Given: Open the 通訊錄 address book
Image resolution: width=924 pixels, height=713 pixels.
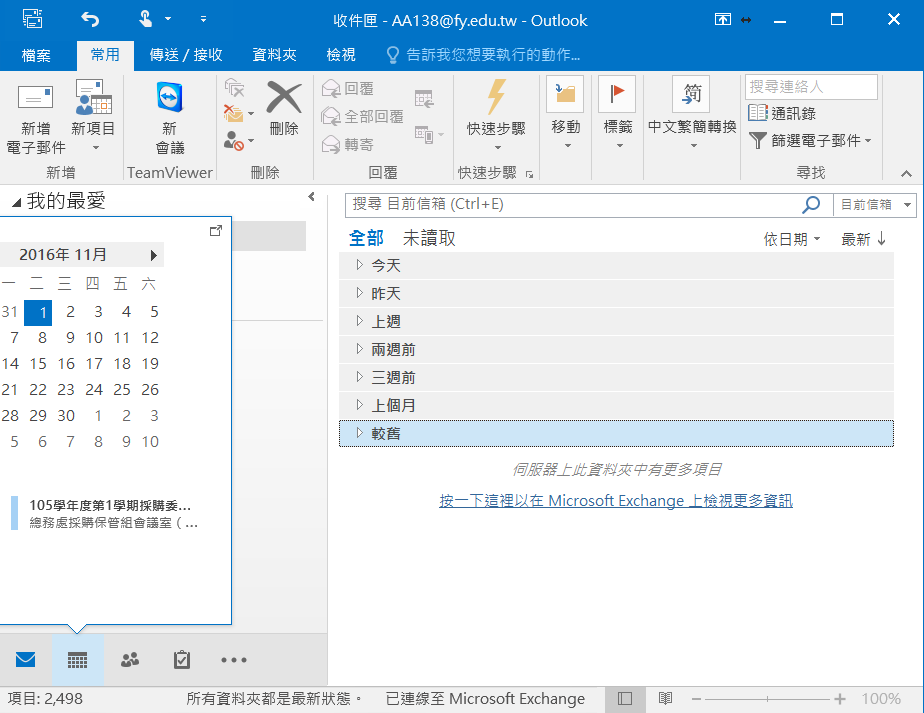Looking at the screenshot, I should tap(782, 113).
